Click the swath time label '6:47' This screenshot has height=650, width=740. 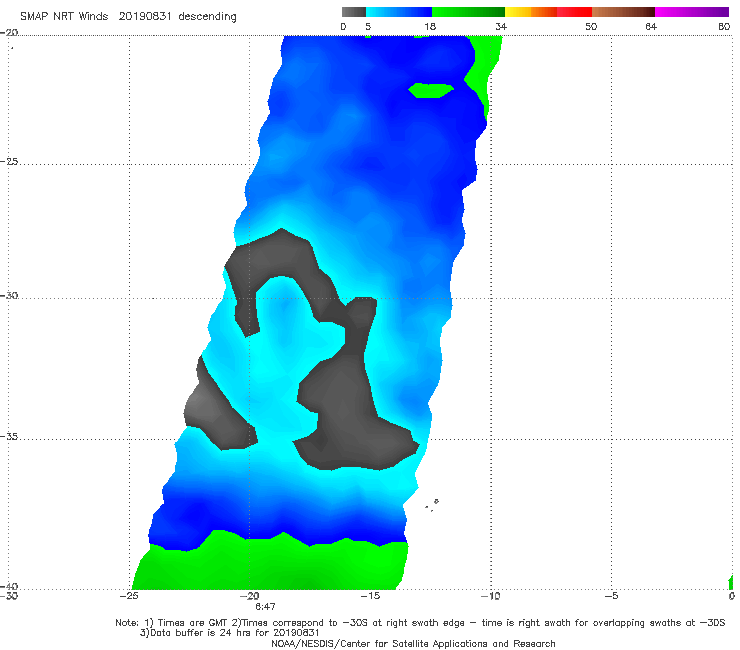(x=265, y=607)
